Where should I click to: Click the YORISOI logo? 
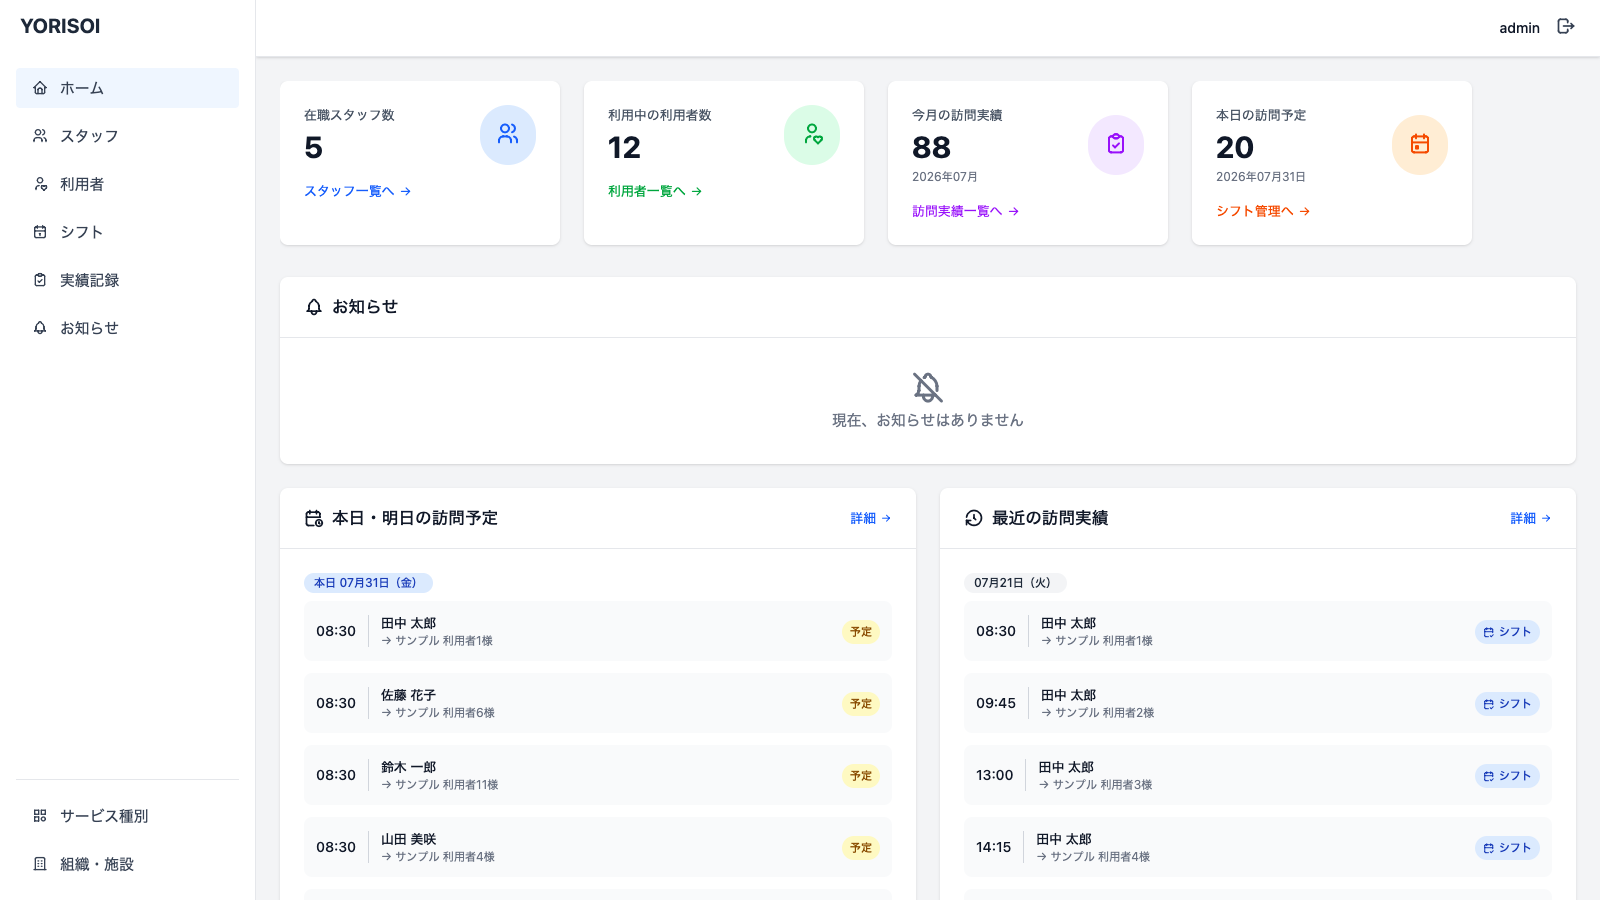pyautogui.click(x=60, y=26)
